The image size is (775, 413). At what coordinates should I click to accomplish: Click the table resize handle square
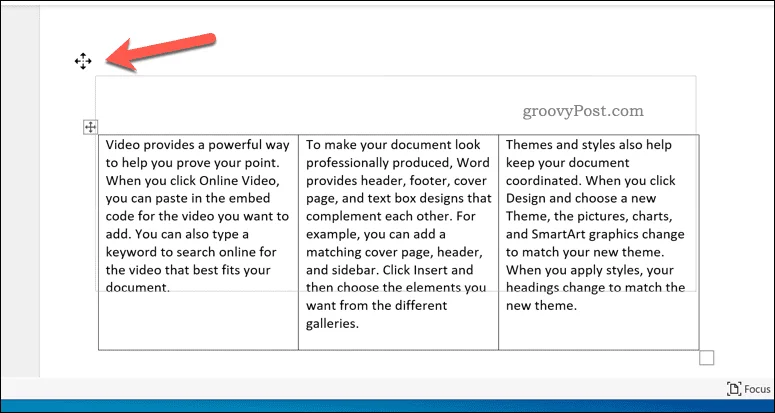pos(707,358)
